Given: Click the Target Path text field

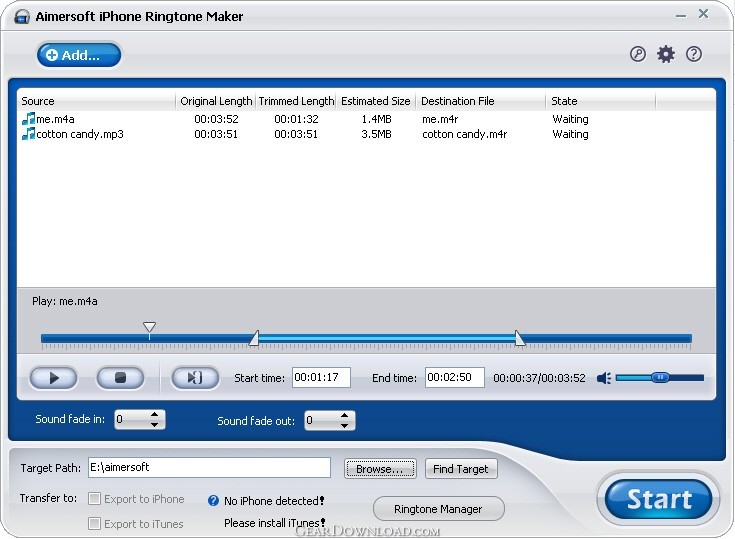Looking at the screenshot, I should (x=209, y=468).
